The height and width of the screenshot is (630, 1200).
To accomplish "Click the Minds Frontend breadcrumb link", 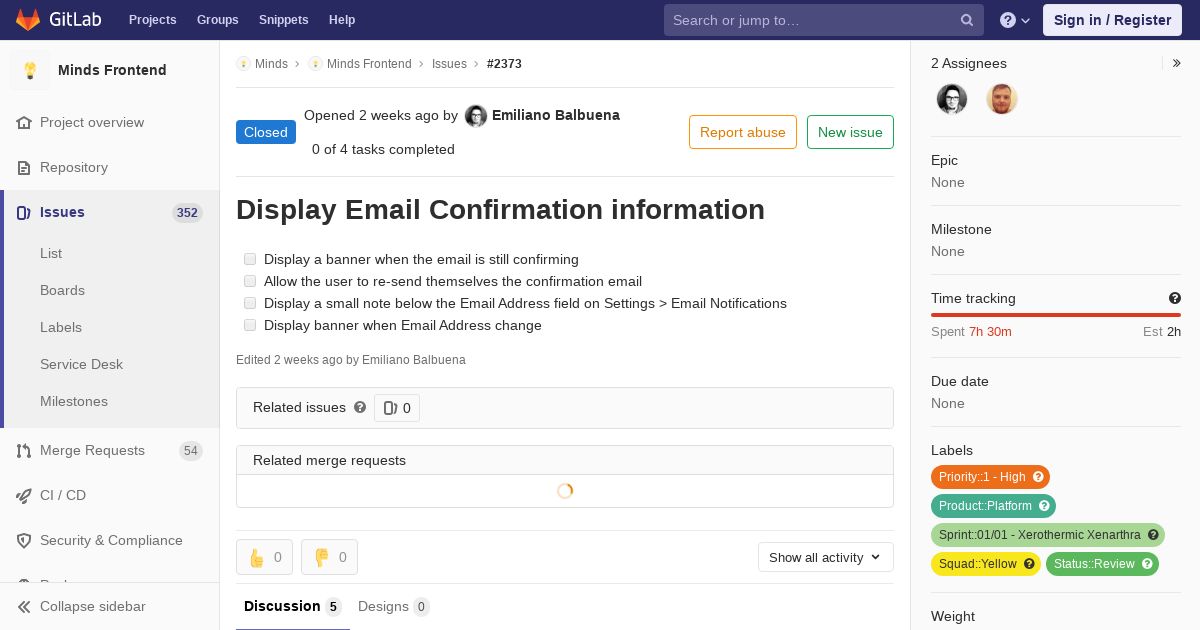I will coord(369,63).
